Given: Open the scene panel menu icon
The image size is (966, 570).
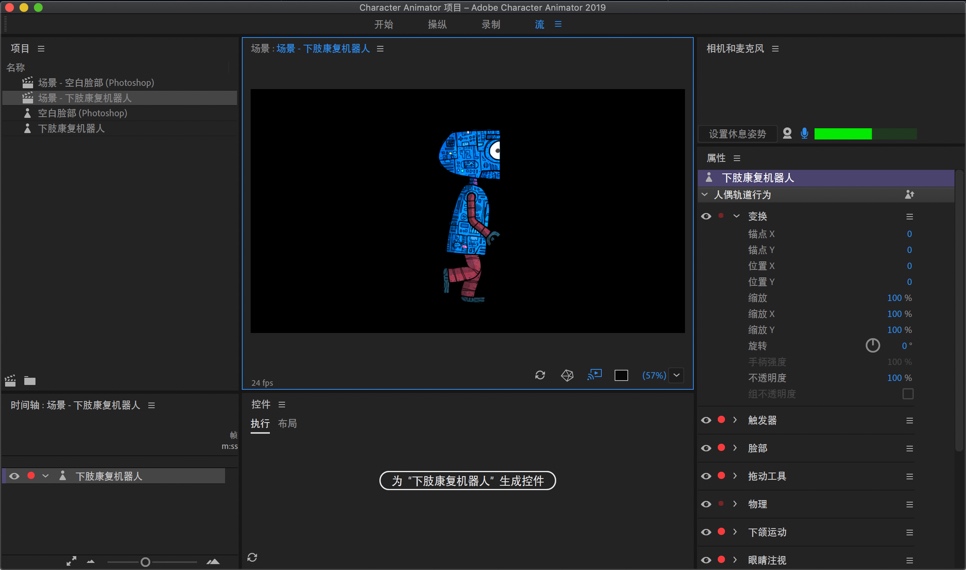Looking at the screenshot, I should pyautogui.click(x=380, y=49).
